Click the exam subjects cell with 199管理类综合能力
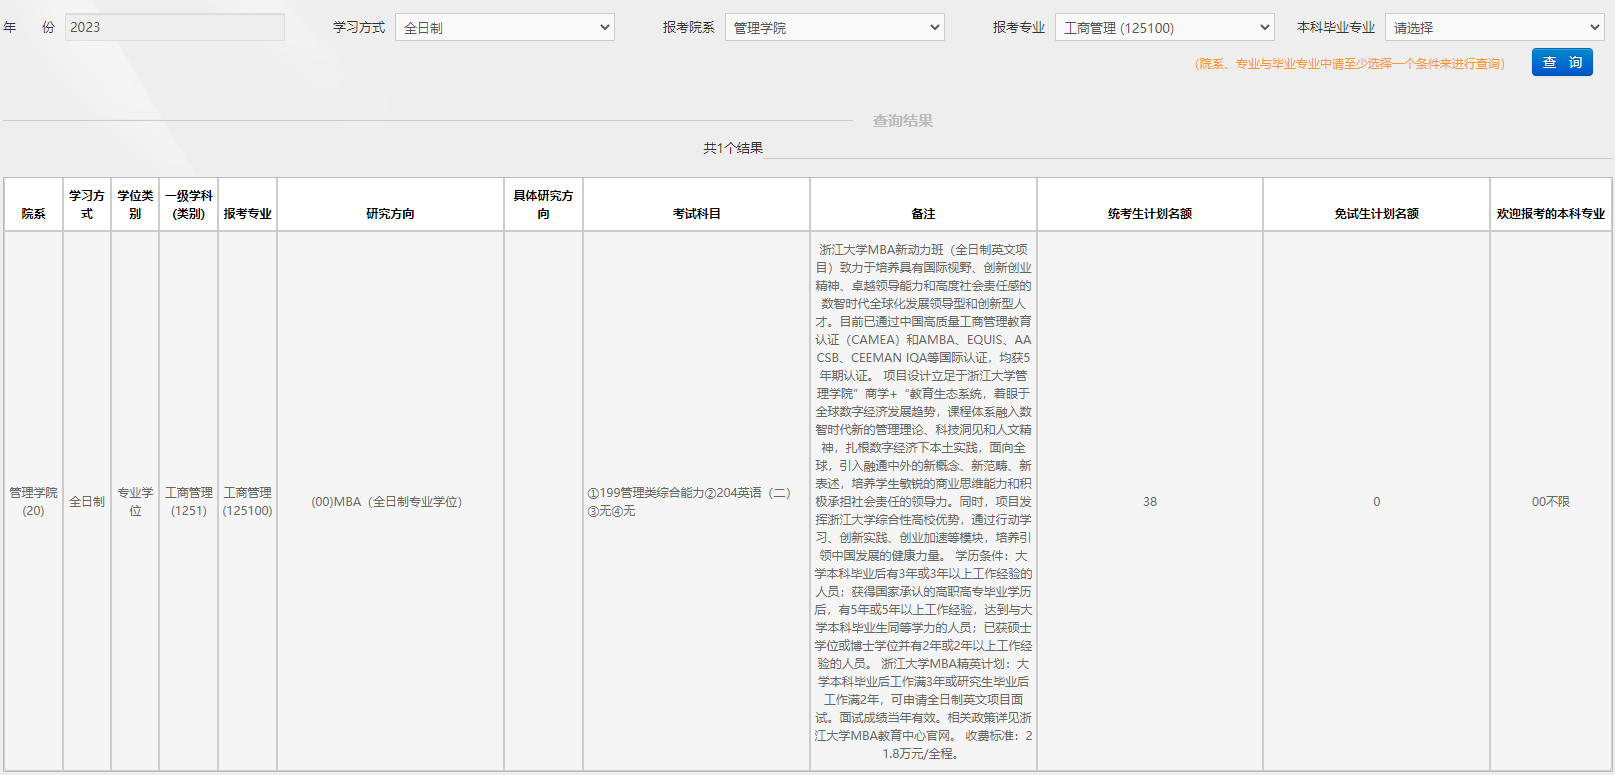The width and height of the screenshot is (1615, 775). coord(689,501)
